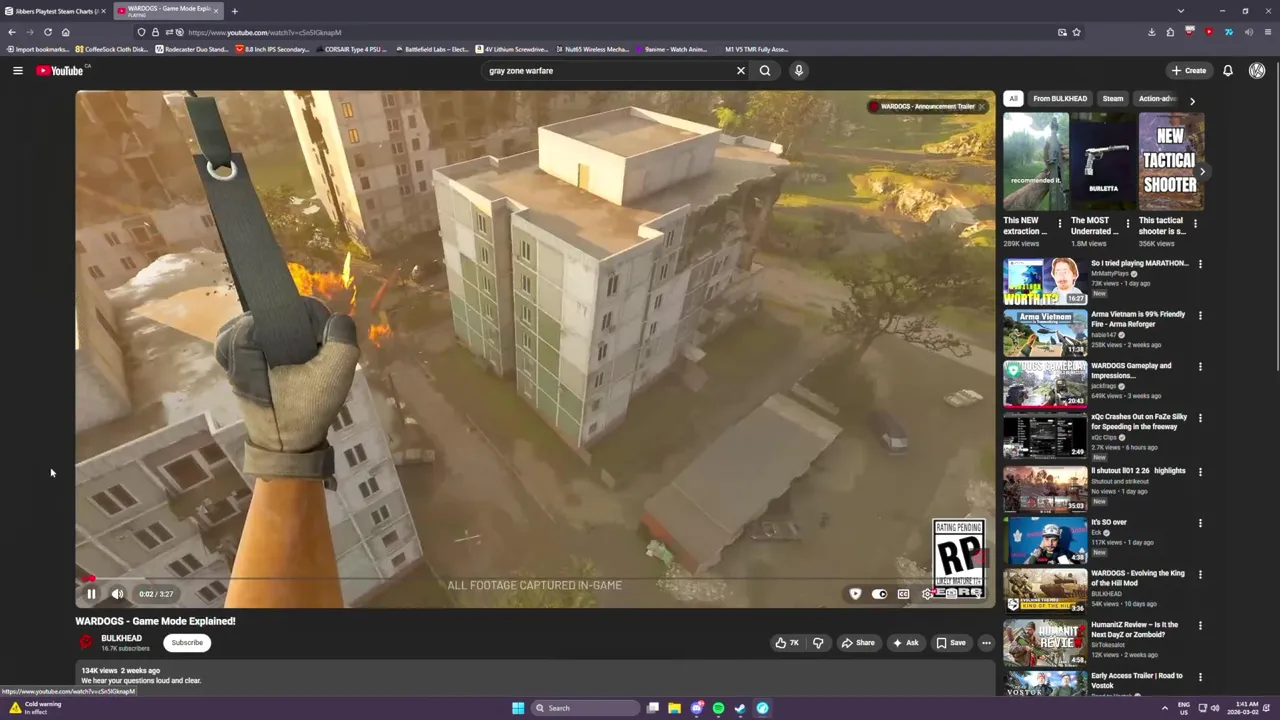Select the All filter chip
The image size is (1280, 720).
[x=1013, y=99]
